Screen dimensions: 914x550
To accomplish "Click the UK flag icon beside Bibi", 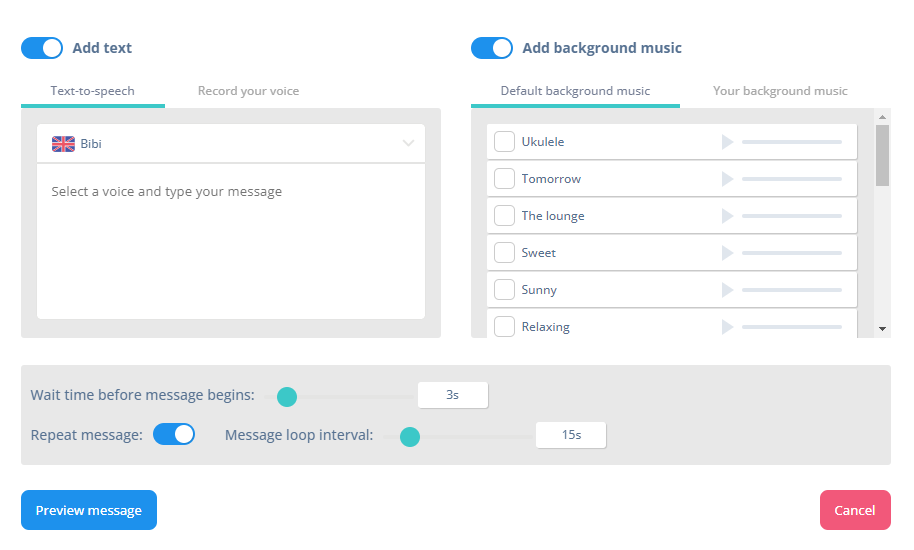I will pyautogui.click(x=63, y=143).
